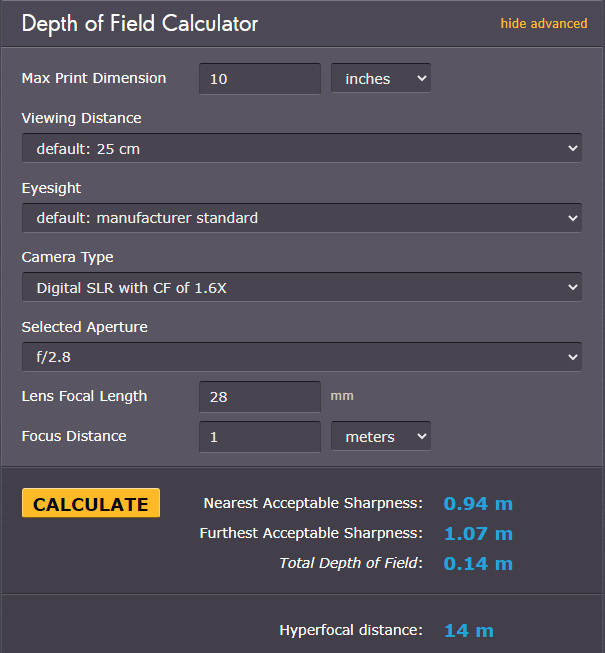The height and width of the screenshot is (653, 605).
Task: Click the "Viewing Distance" label
Action: [x=82, y=118]
